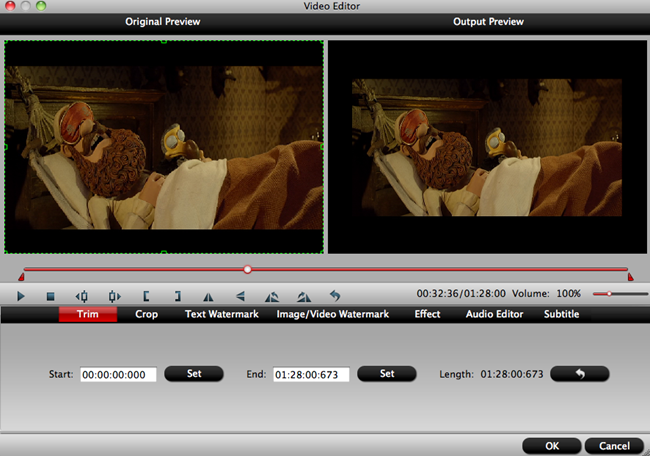The height and width of the screenshot is (456, 650).
Task: Click the bottom crop handle on original preview
Action: [x=164, y=252]
